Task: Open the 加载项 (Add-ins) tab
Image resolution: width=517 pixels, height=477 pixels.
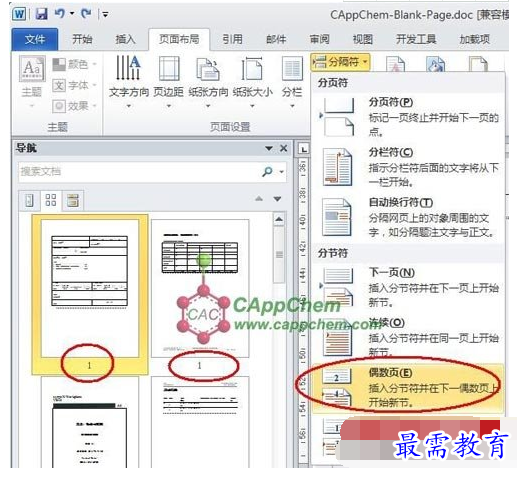Action: [475, 39]
